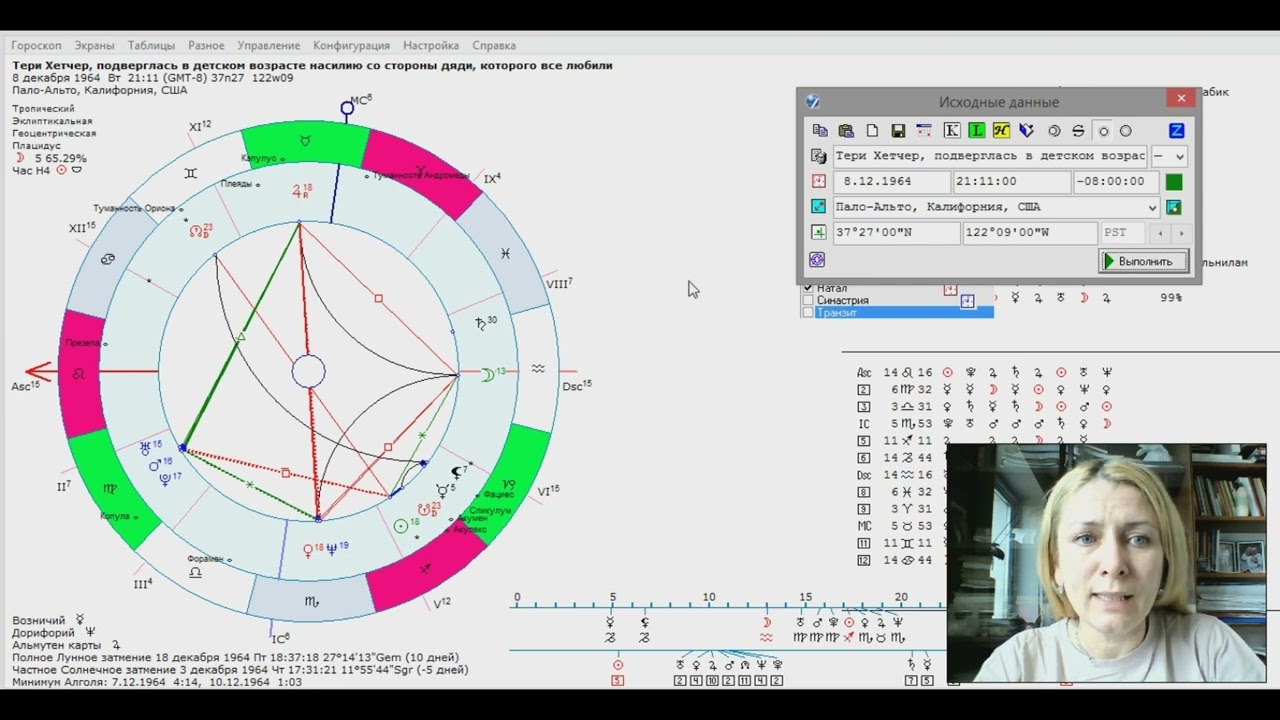1280x720 pixels.
Task: Click the PST timezone field
Action: (x=1124, y=233)
